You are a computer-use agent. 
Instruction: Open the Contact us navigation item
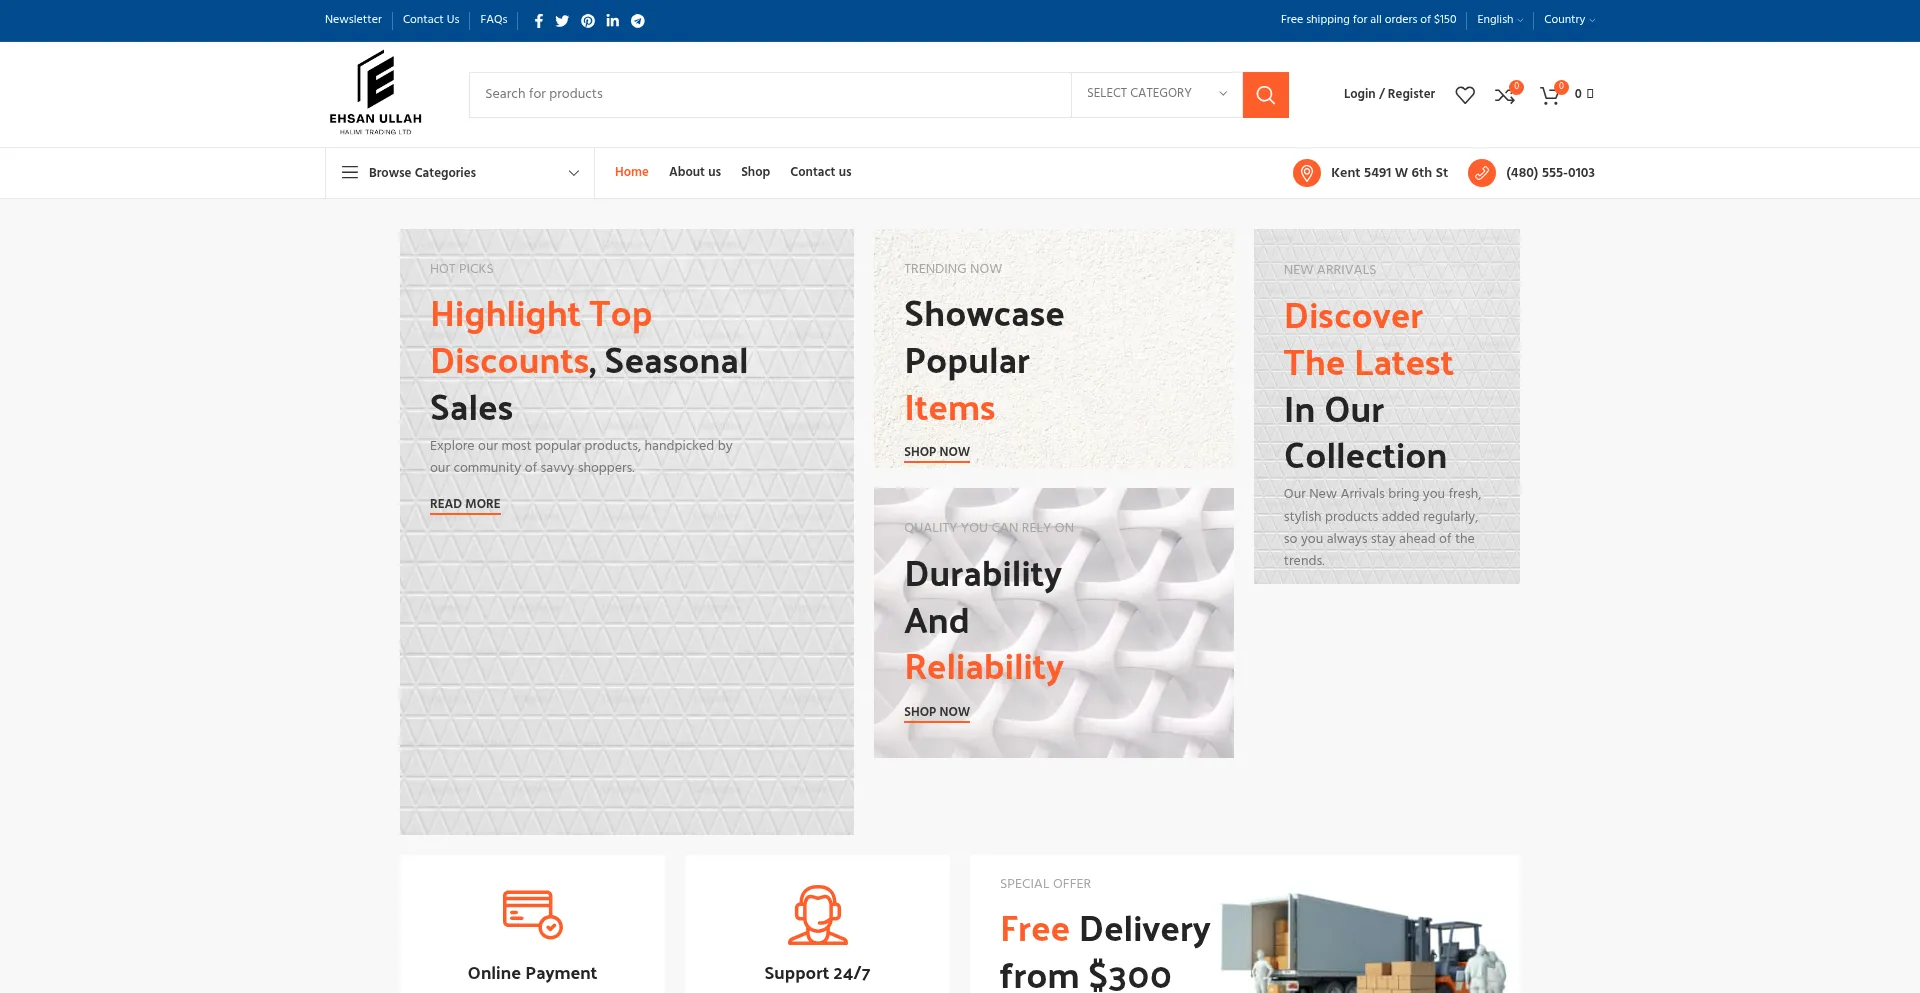[821, 172]
